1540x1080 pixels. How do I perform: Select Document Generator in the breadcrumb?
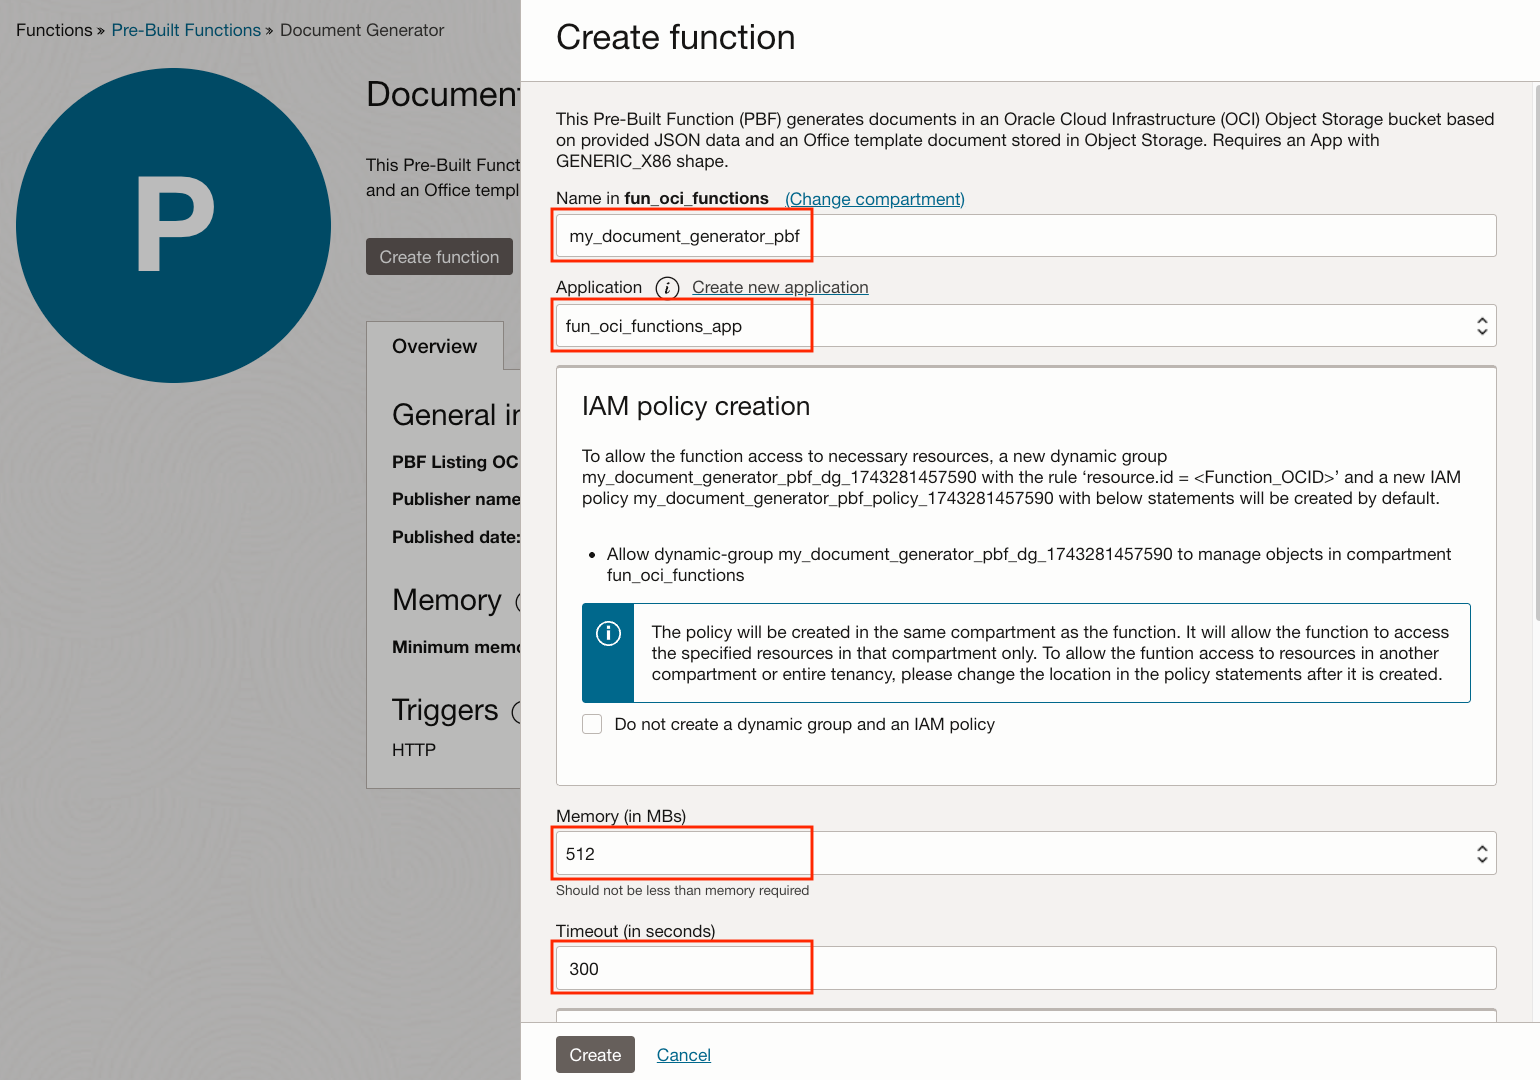coord(362,30)
